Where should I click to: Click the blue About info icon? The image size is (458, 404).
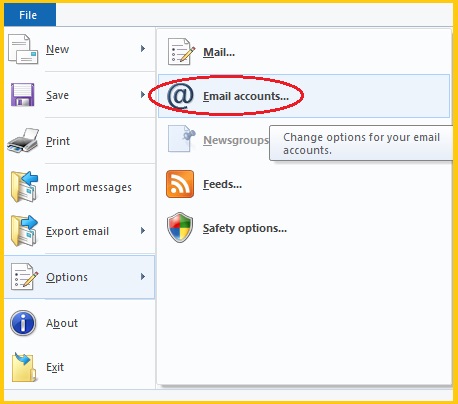[23, 323]
